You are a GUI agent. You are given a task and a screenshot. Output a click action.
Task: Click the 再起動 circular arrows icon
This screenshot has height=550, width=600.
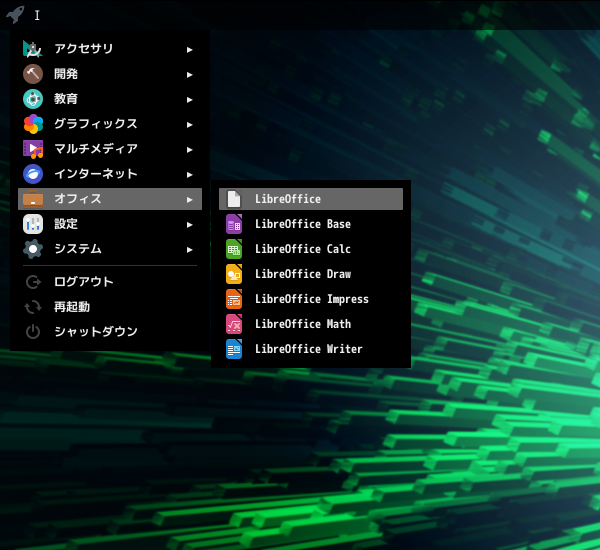pos(33,307)
